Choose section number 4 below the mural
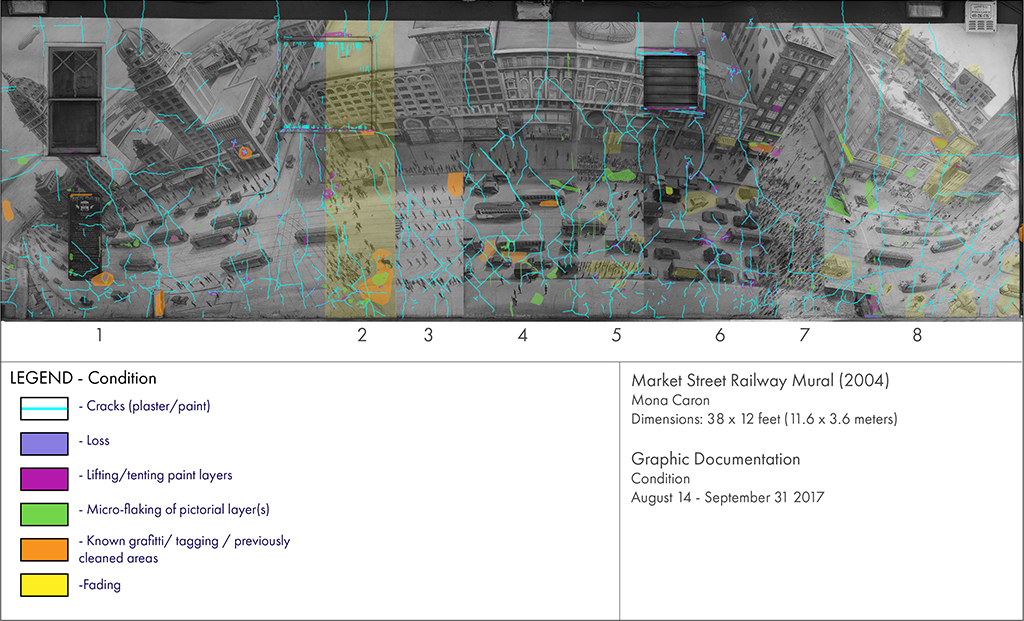1024x621 pixels. pos(522,336)
